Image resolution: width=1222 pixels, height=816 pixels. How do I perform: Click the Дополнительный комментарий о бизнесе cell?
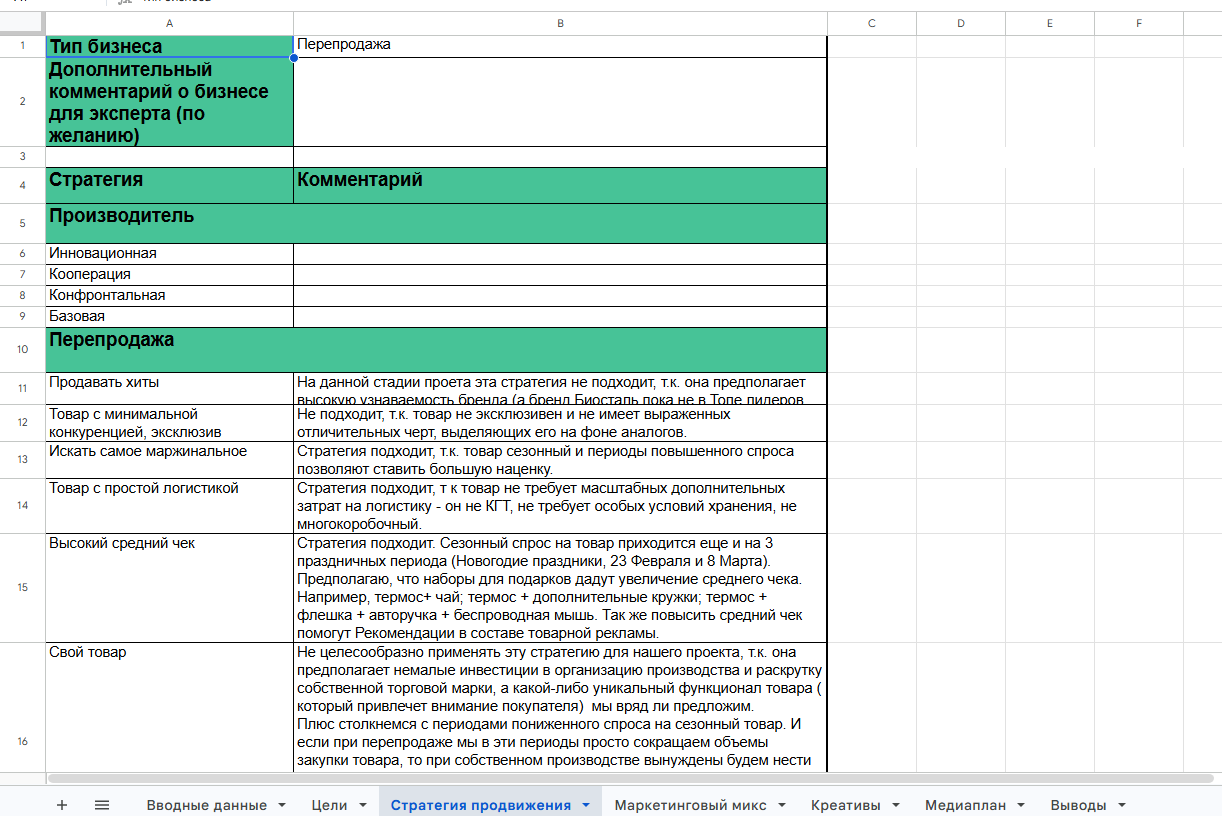169,102
